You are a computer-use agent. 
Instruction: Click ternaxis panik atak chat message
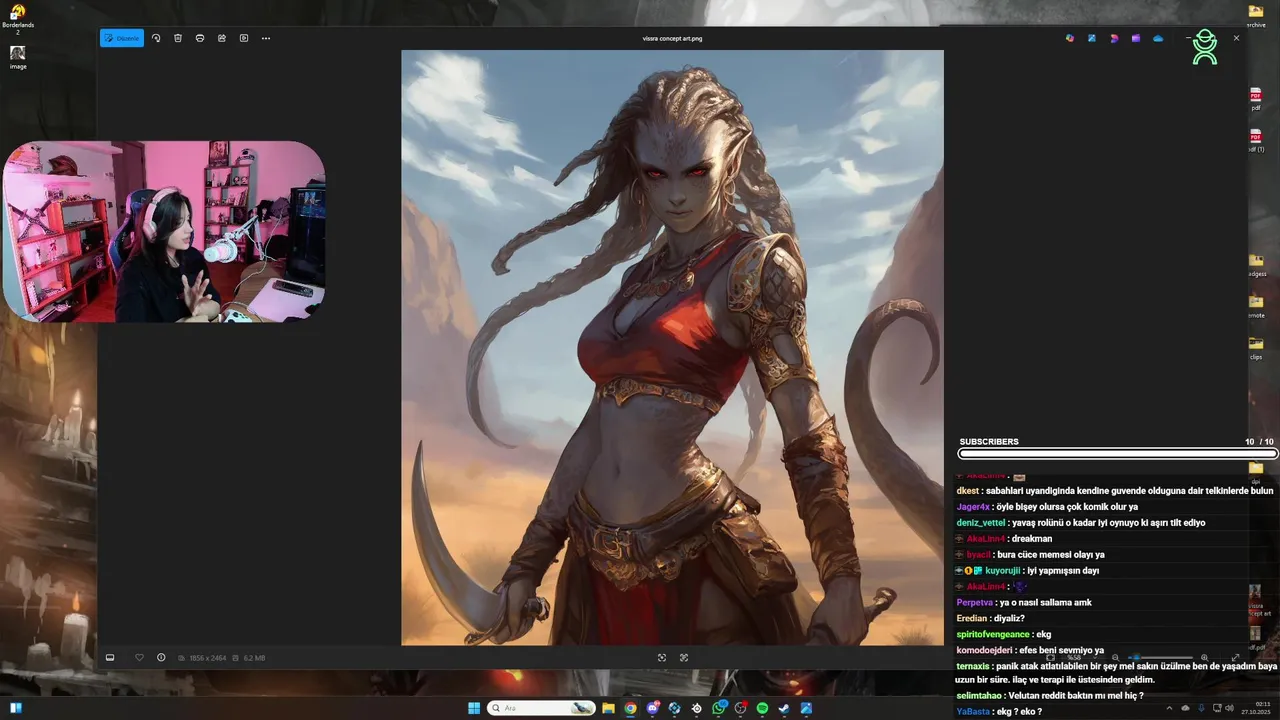[x=1117, y=673]
